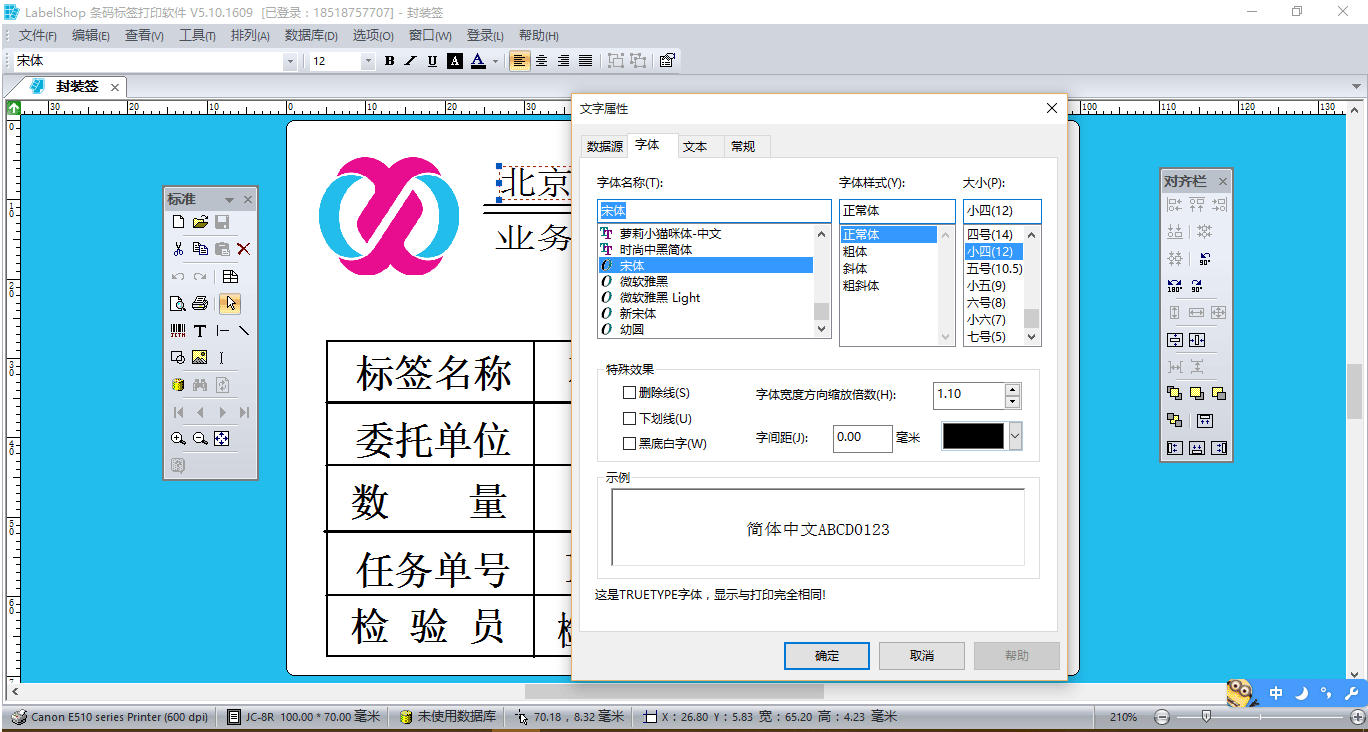The width and height of the screenshot is (1368, 732).
Task: Click the 字间距(J) input field
Action: coord(862,438)
